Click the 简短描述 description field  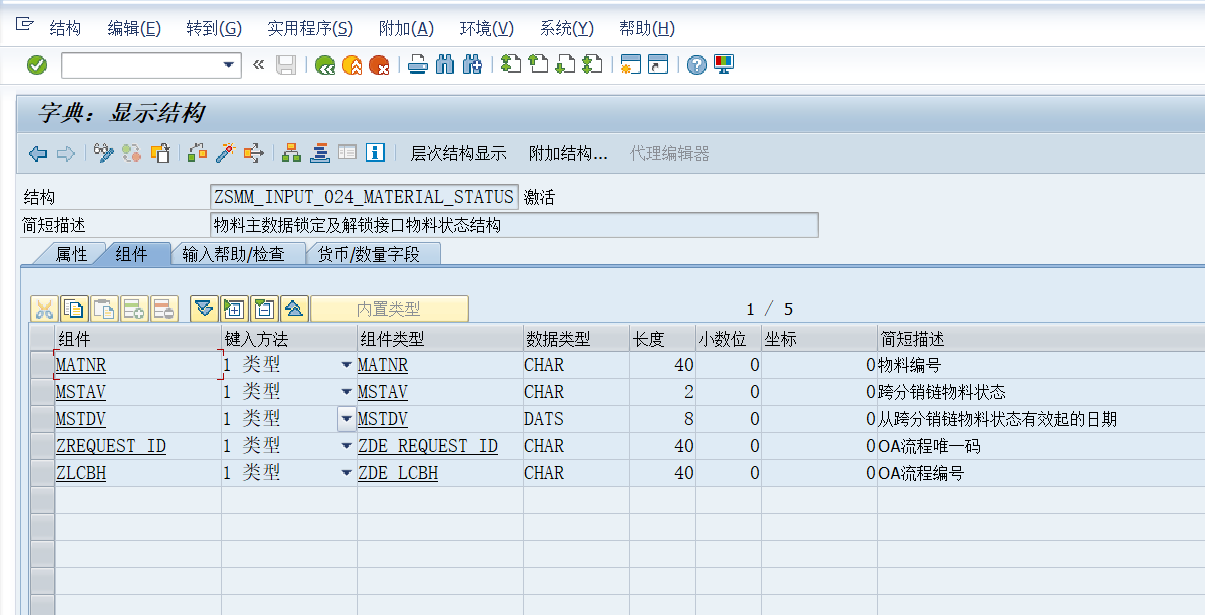514,225
